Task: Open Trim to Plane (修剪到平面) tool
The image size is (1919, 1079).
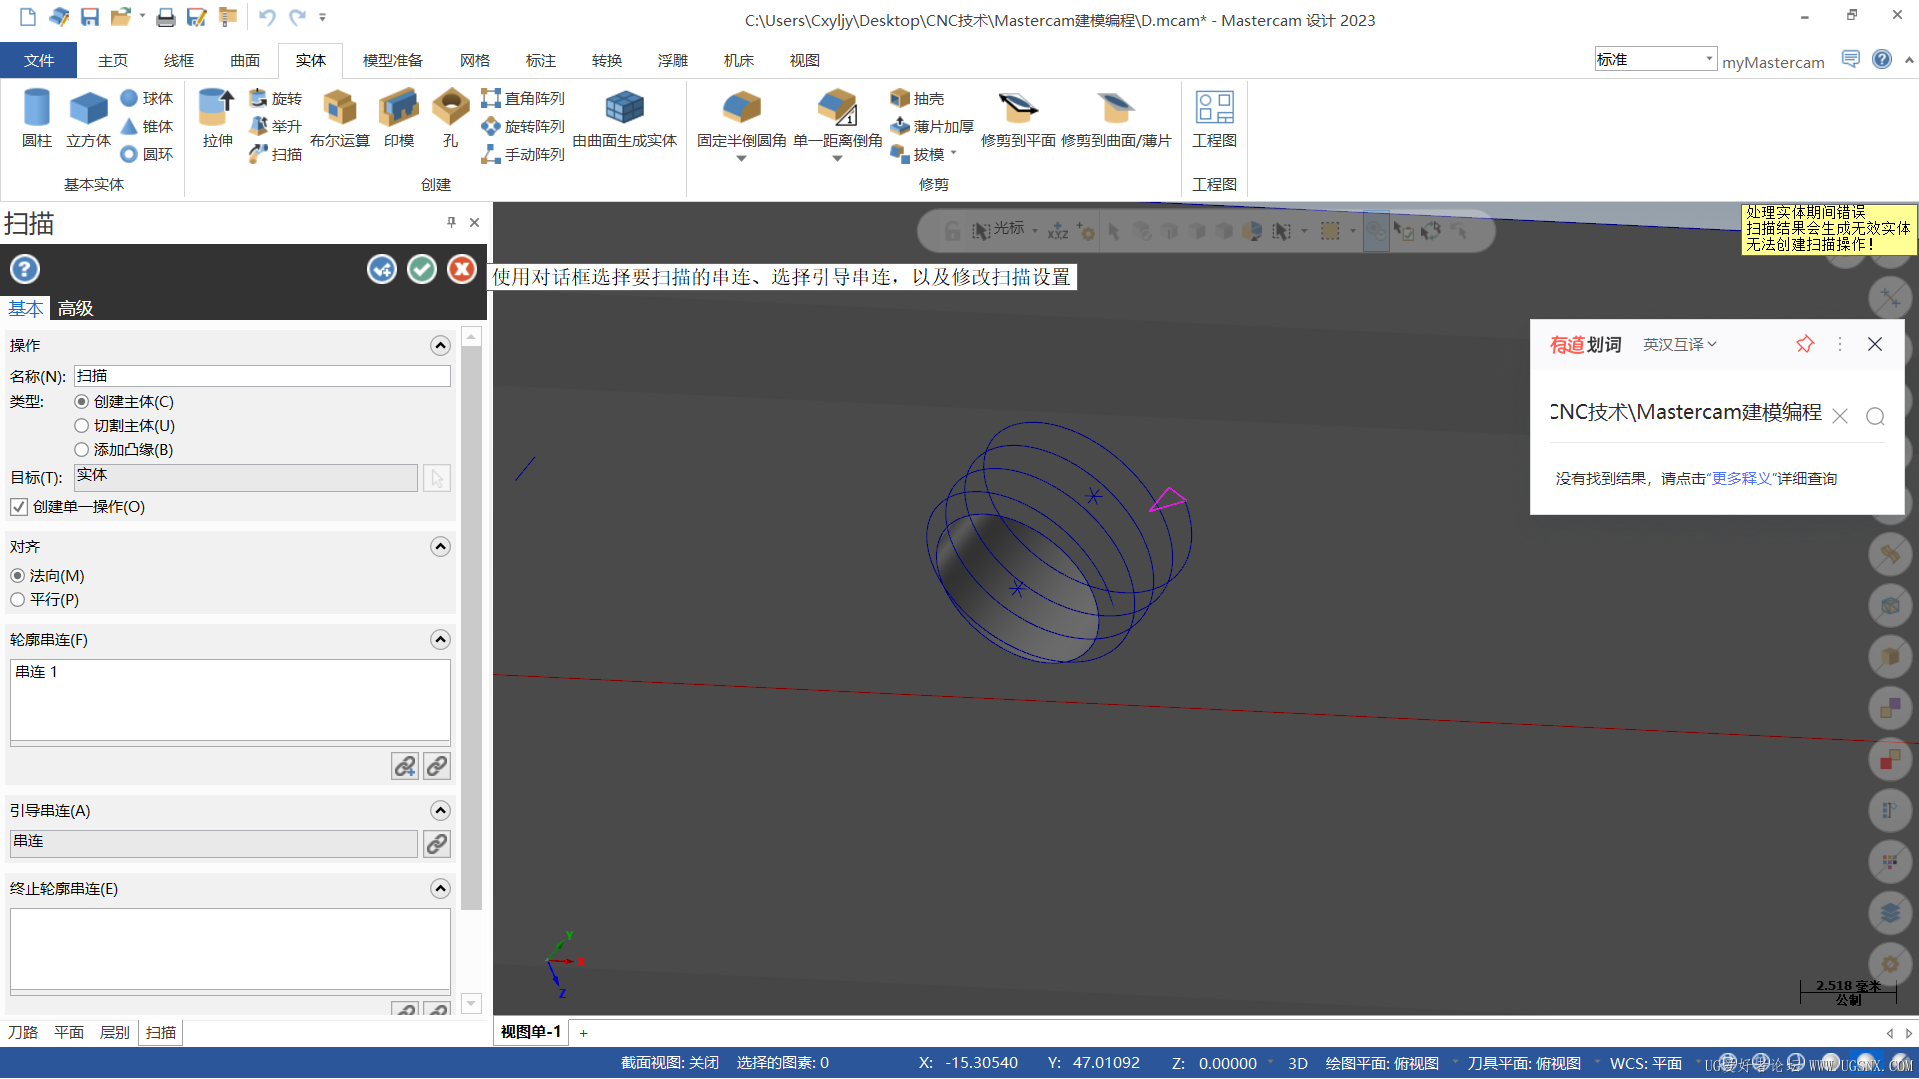Action: pyautogui.click(x=1018, y=118)
